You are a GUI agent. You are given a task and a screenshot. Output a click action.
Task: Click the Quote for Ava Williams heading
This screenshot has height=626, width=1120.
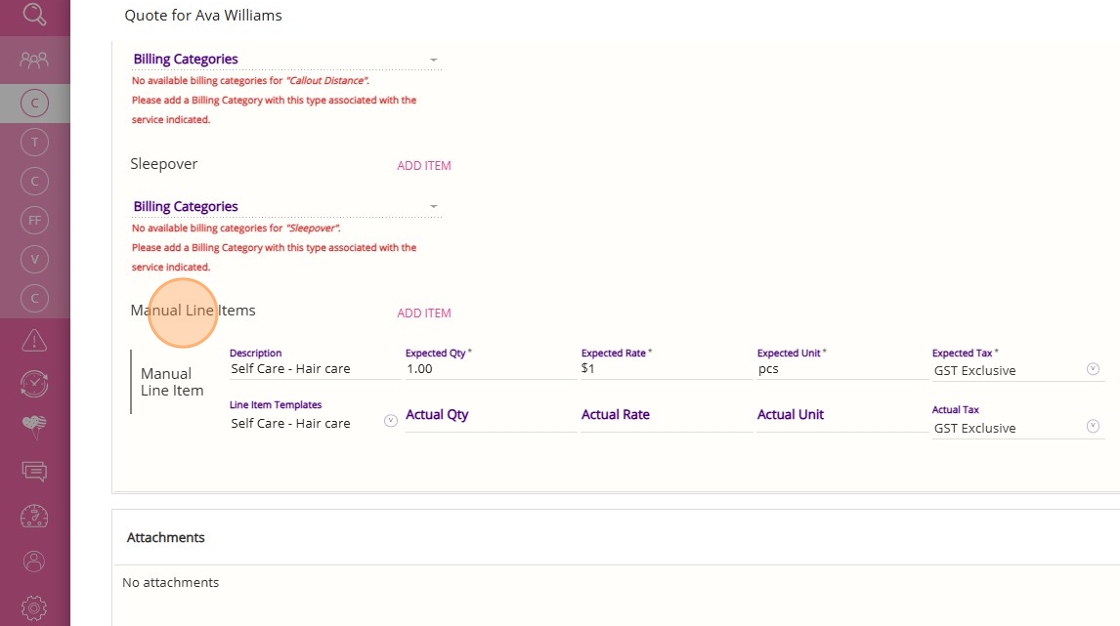pos(203,16)
